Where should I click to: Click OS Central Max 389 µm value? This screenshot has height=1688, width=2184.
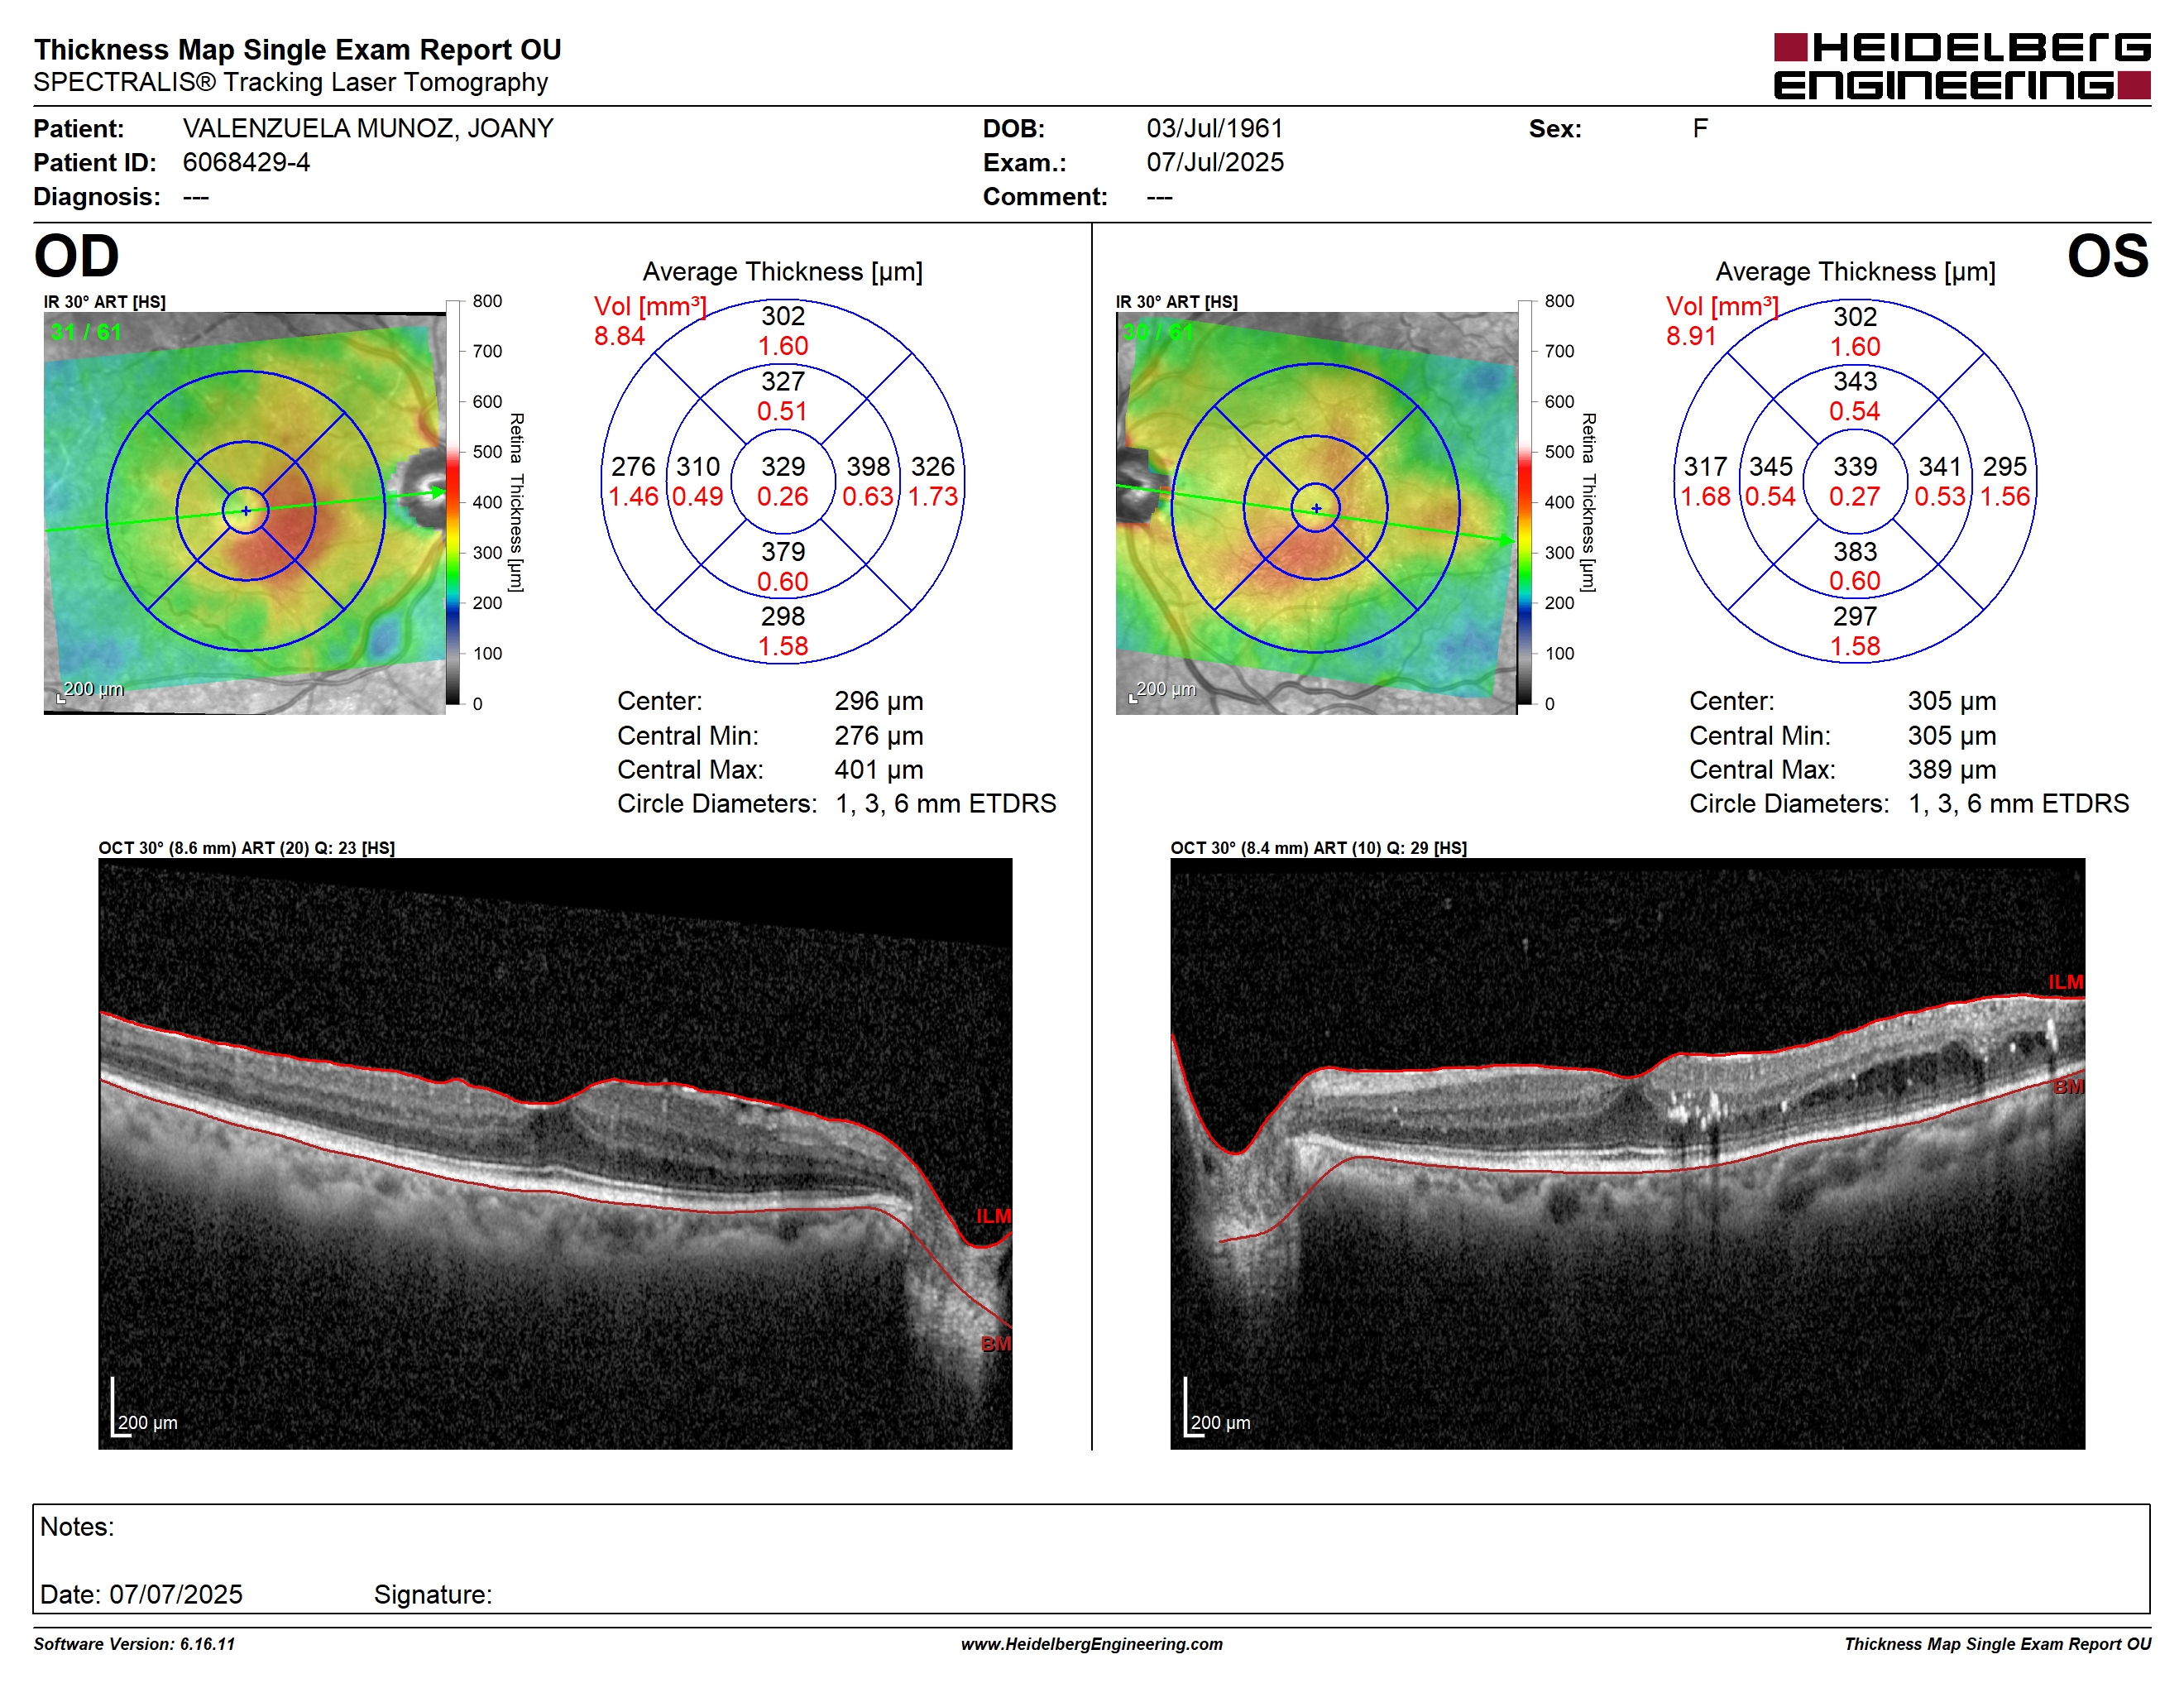click(1951, 770)
